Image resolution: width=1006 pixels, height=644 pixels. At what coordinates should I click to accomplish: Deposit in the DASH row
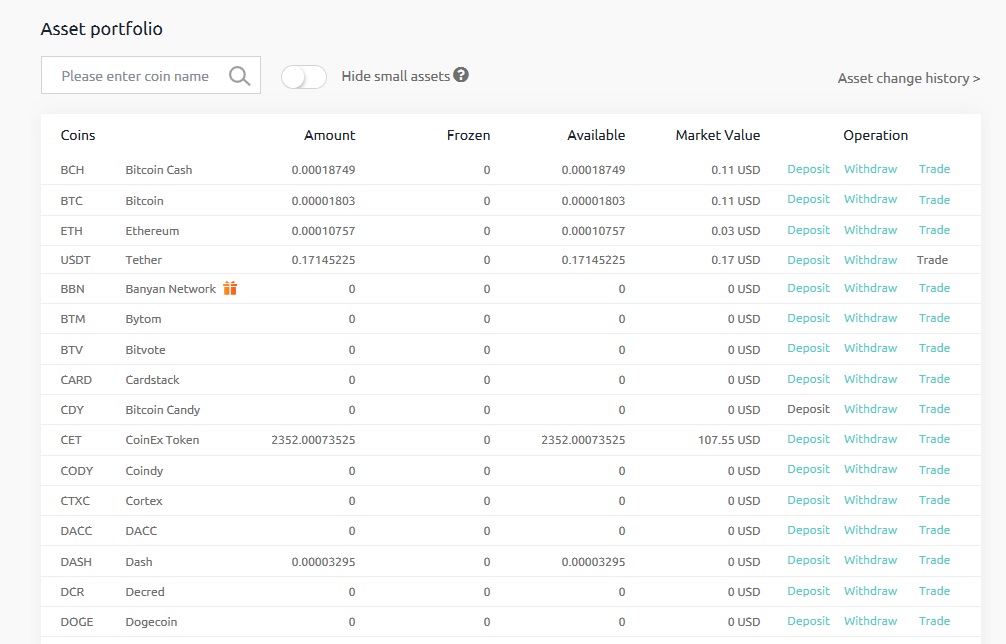pos(808,560)
